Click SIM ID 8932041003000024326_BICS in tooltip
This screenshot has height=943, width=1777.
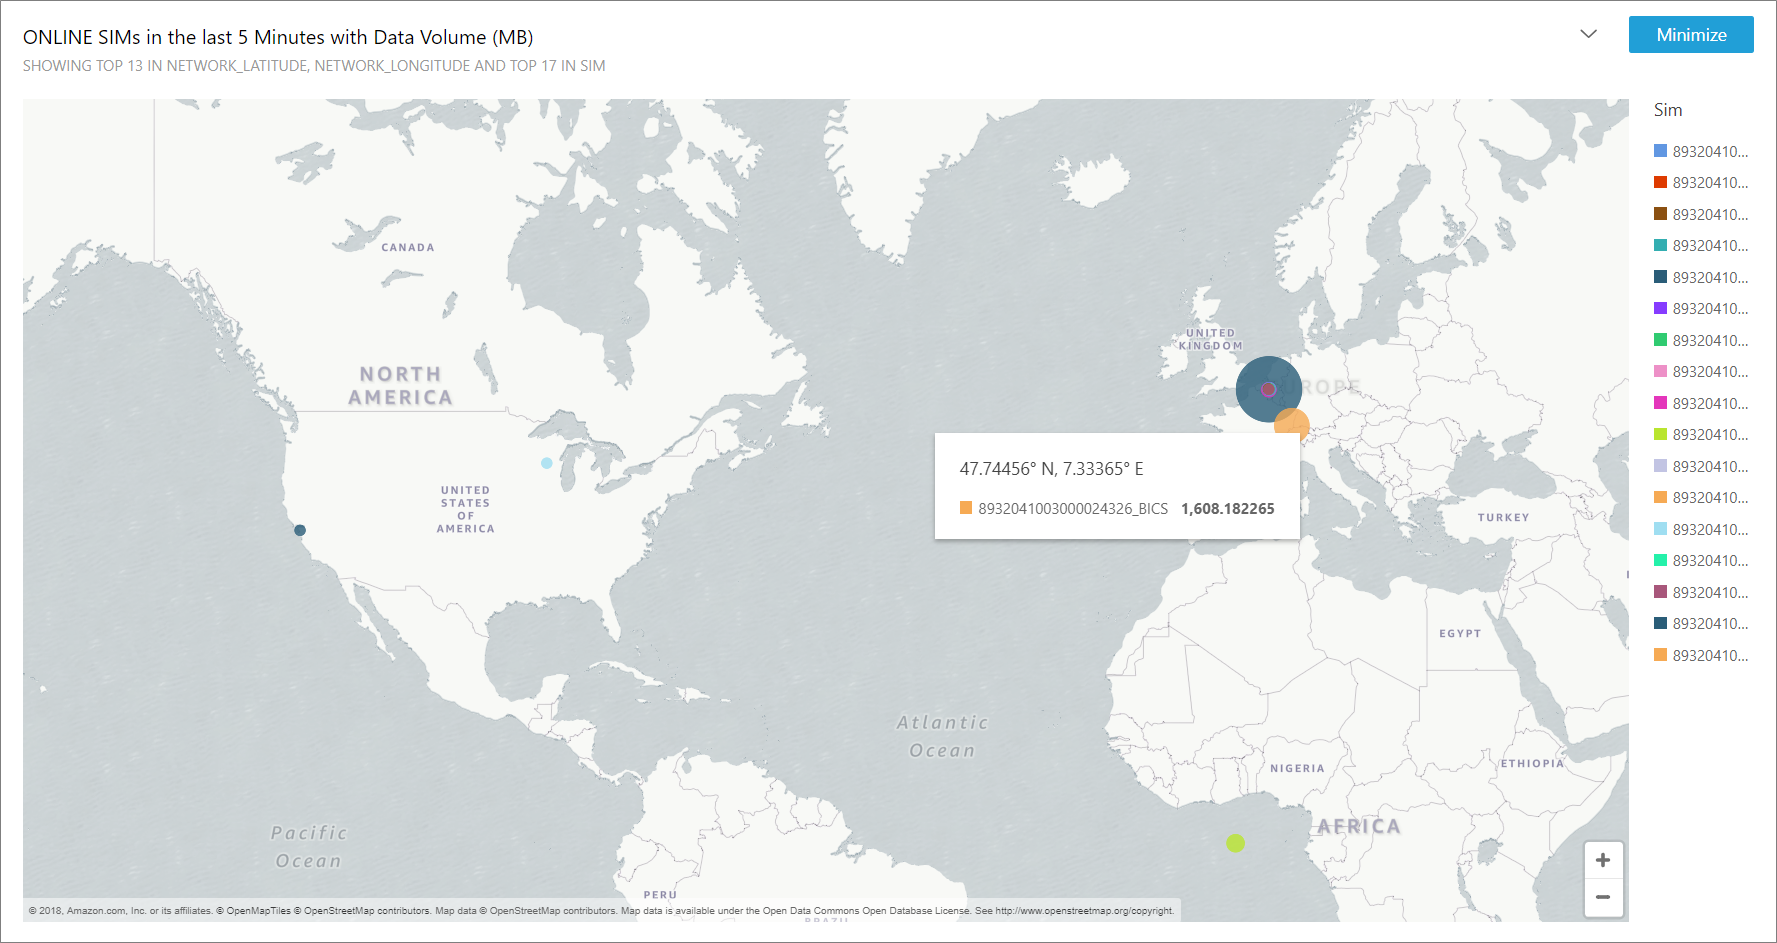[1073, 509]
